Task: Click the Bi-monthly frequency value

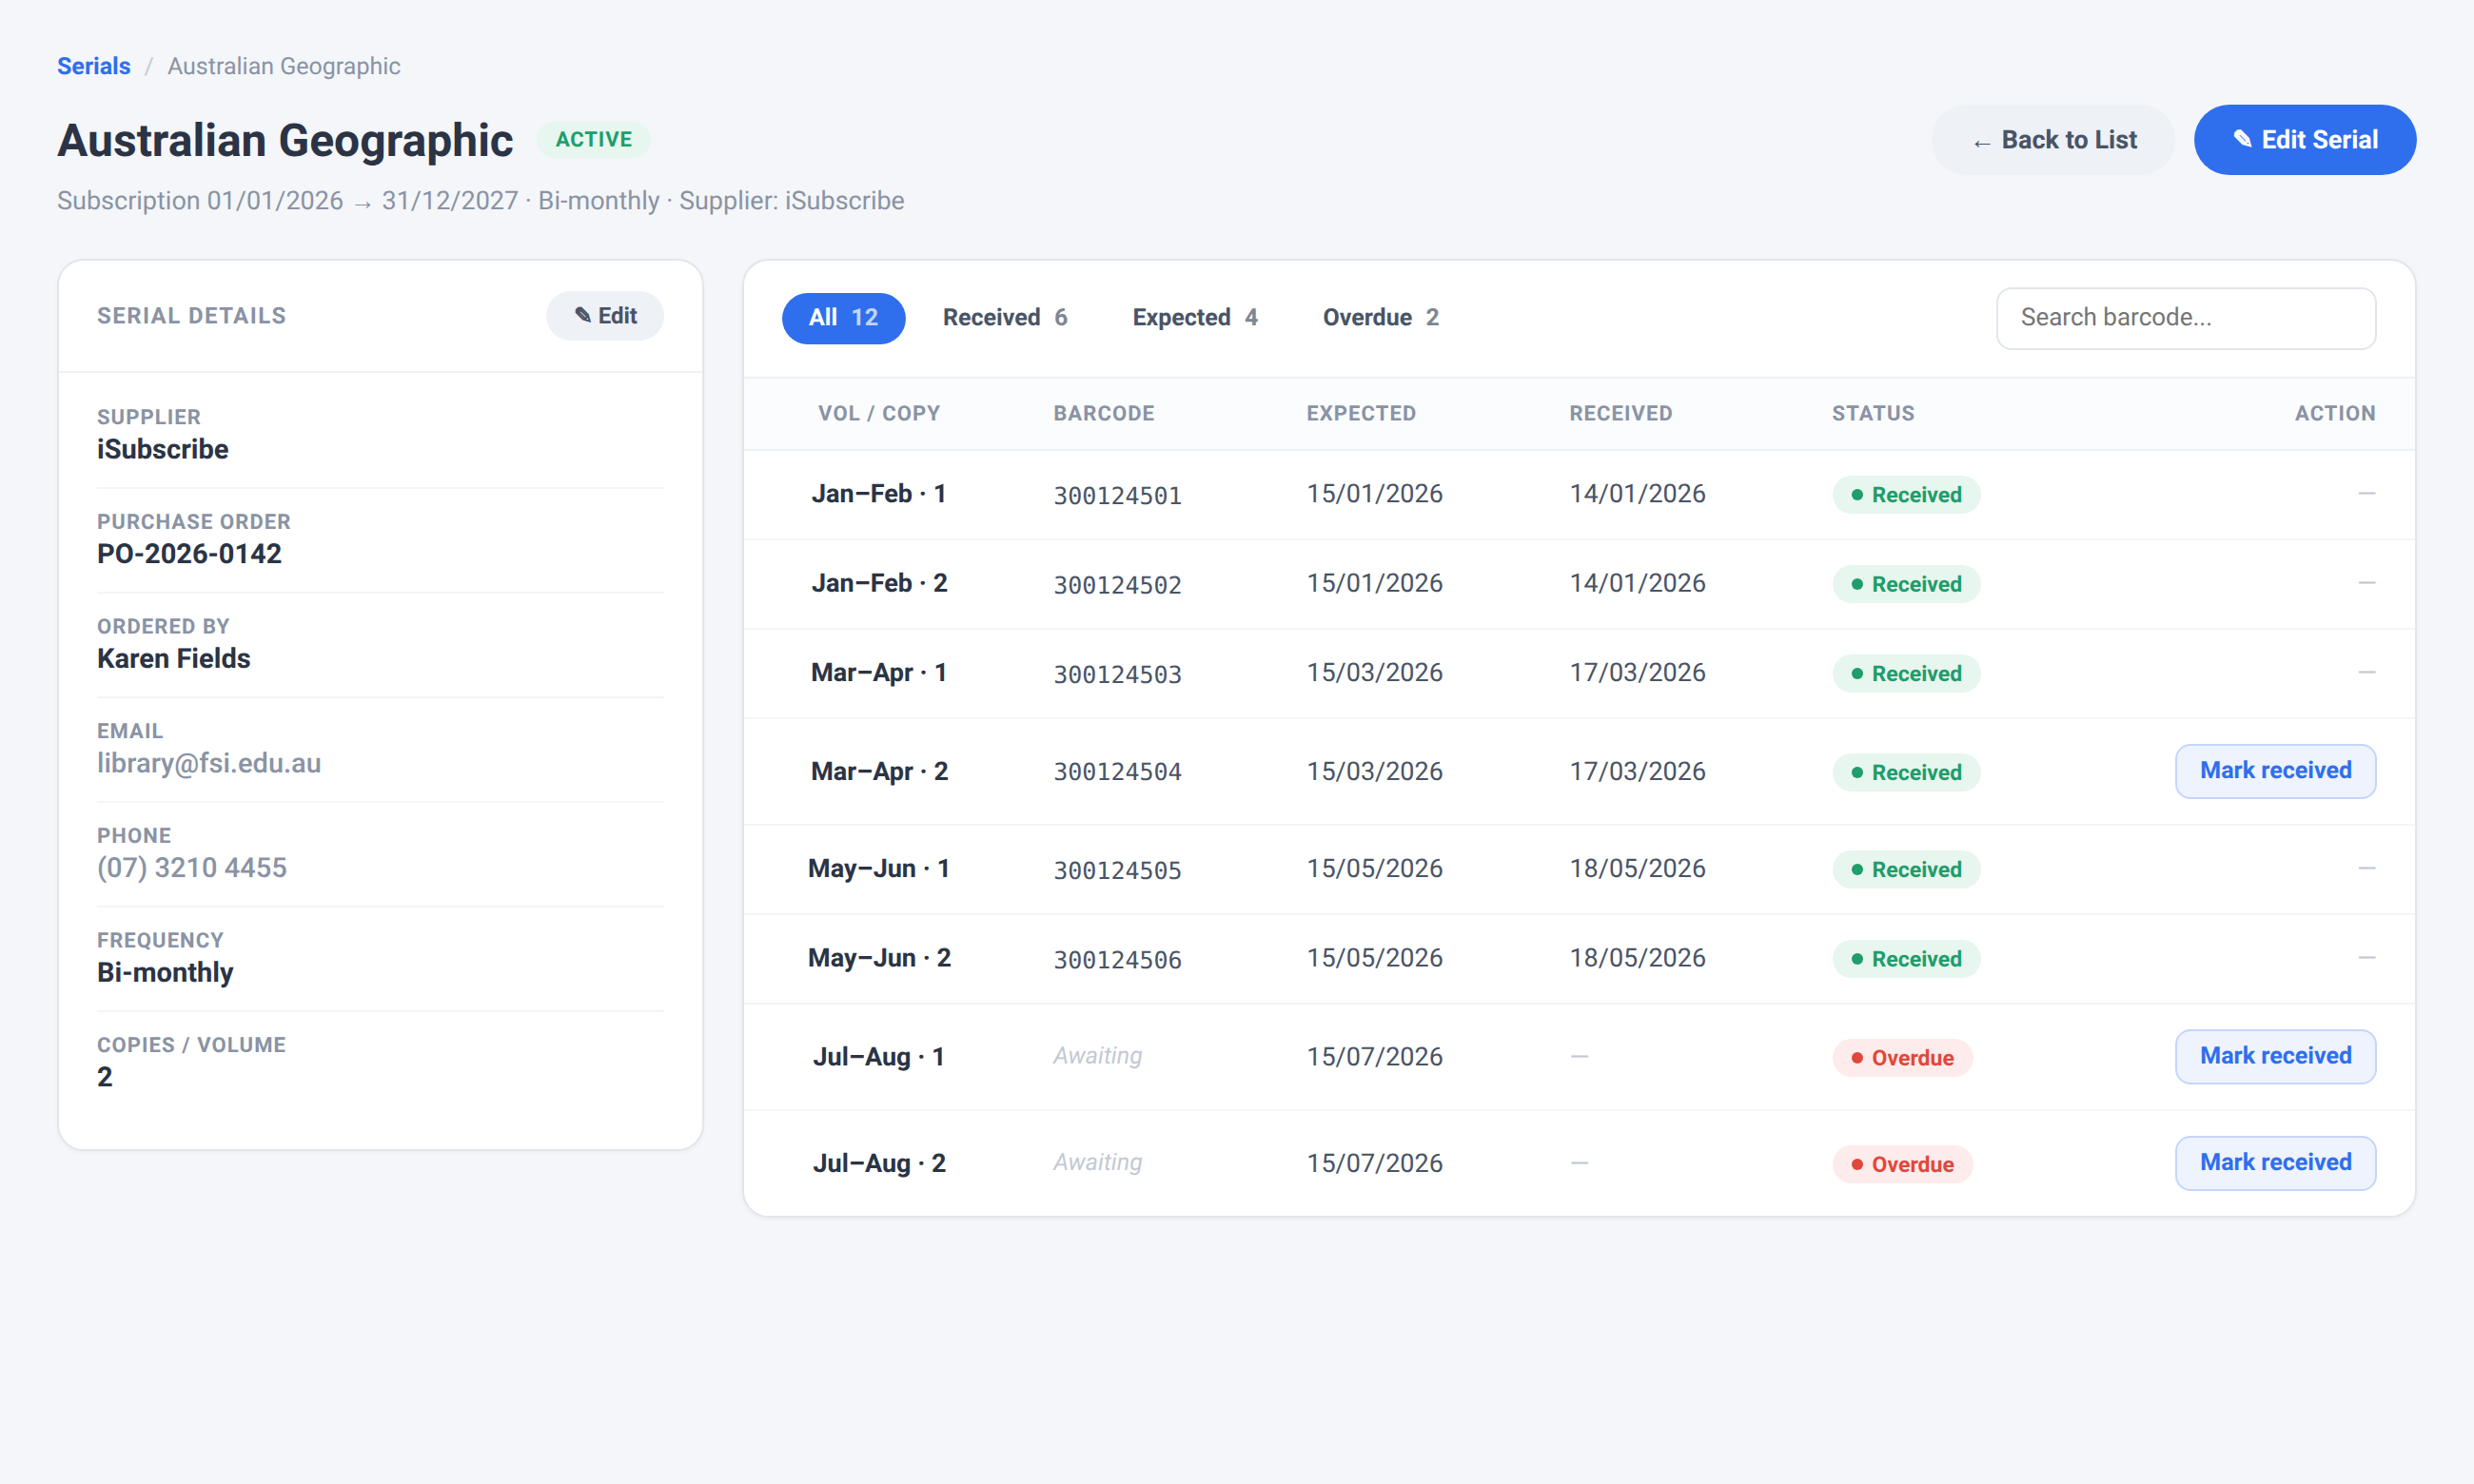Action: (x=165, y=973)
